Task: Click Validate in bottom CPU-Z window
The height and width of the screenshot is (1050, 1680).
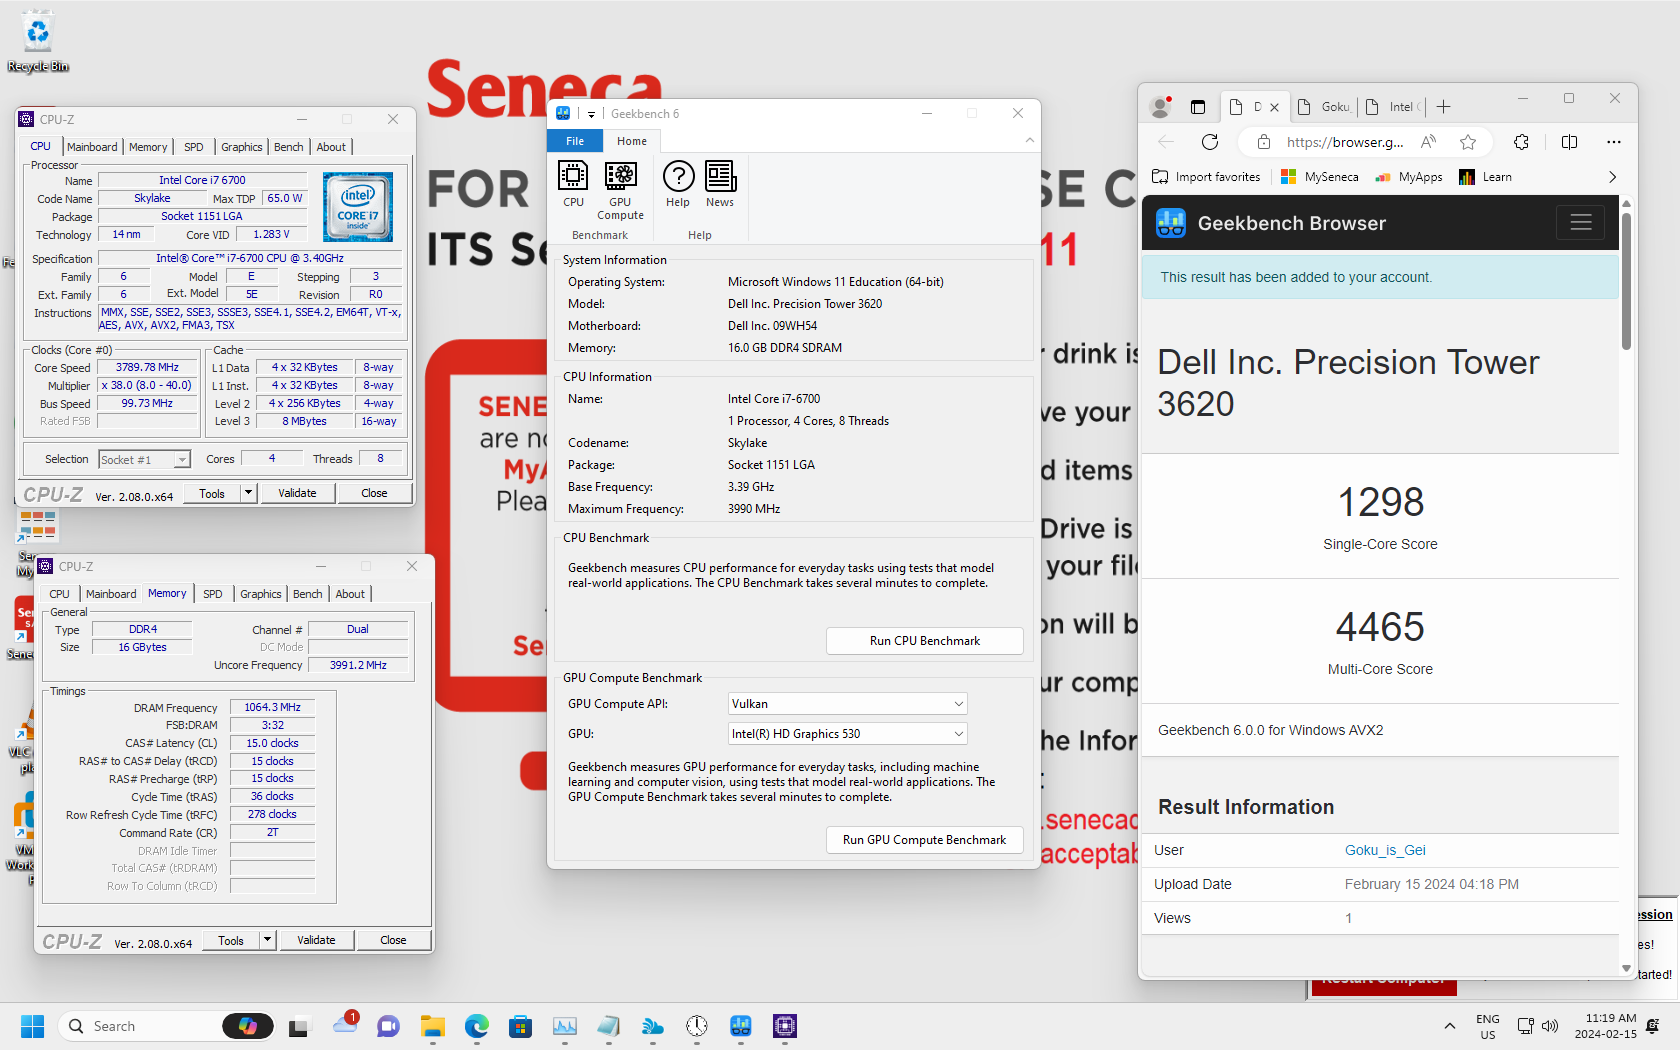Action: [x=316, y=940]
